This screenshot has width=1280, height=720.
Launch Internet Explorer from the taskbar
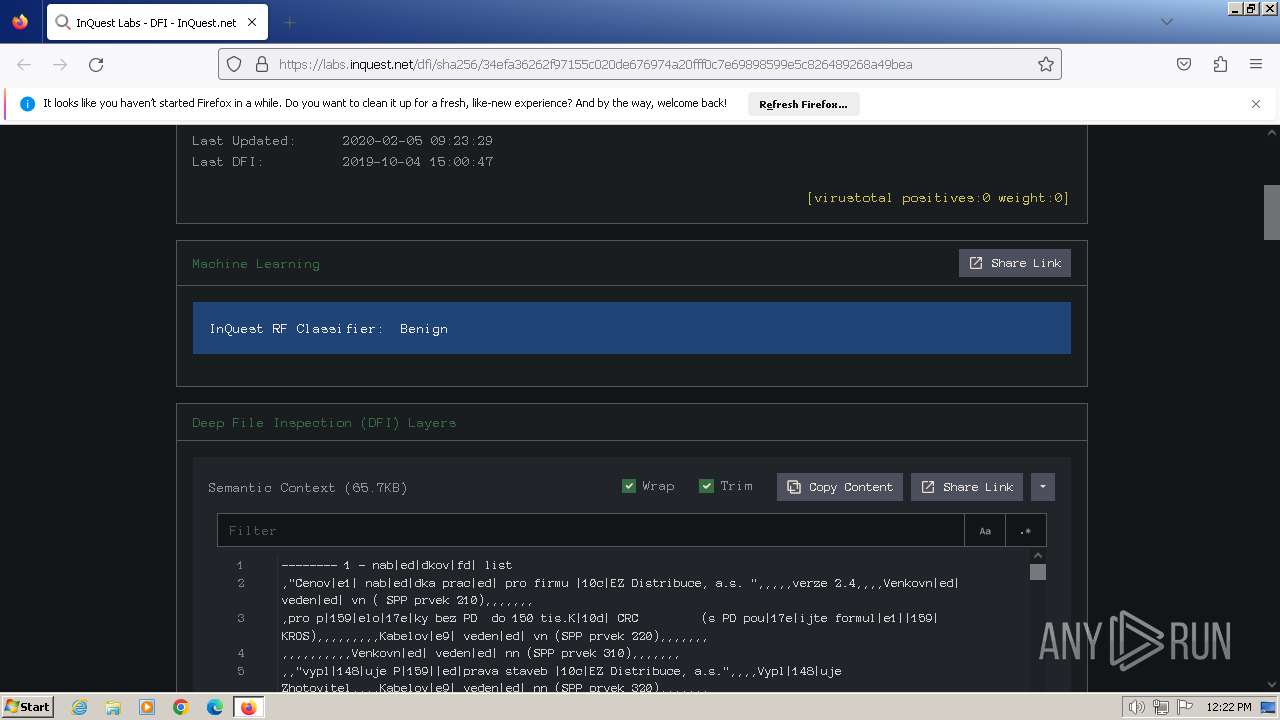point(79,707)
